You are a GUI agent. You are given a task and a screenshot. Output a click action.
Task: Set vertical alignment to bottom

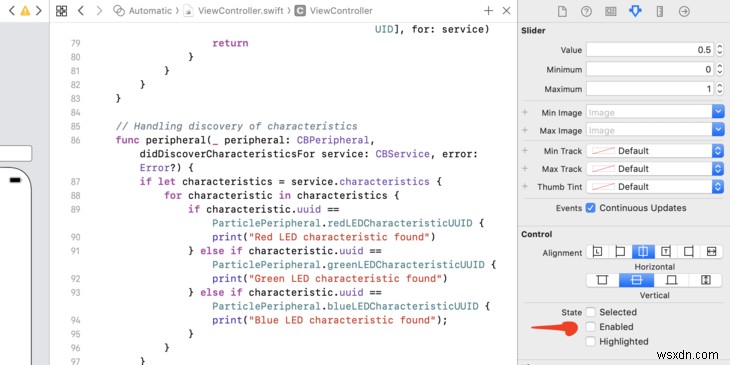pyautogui.click(x=671, y=280)
